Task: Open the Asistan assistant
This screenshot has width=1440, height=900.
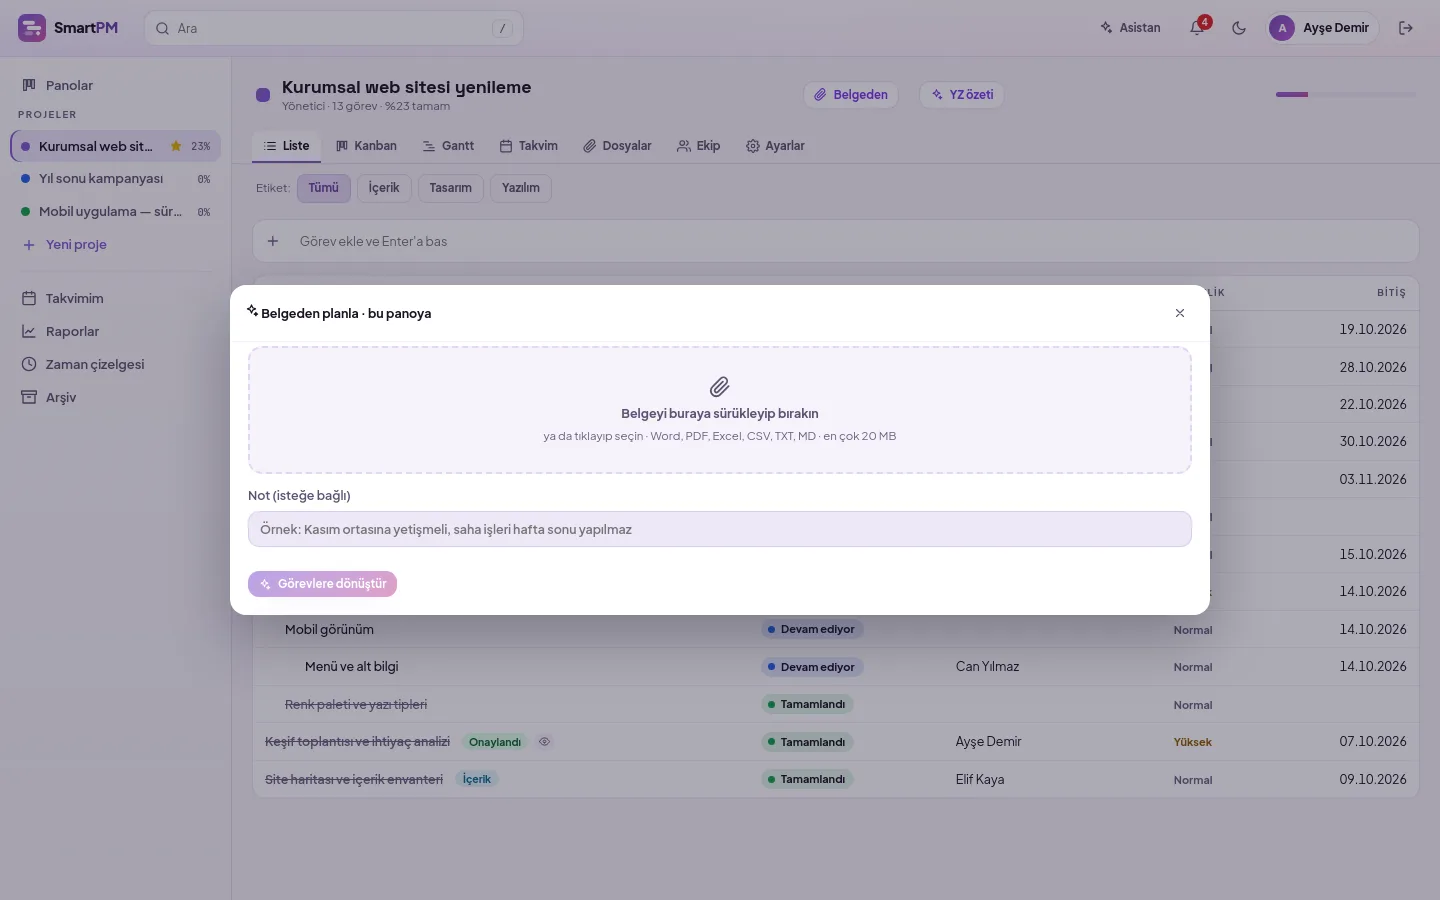Action: (1130, 28)
